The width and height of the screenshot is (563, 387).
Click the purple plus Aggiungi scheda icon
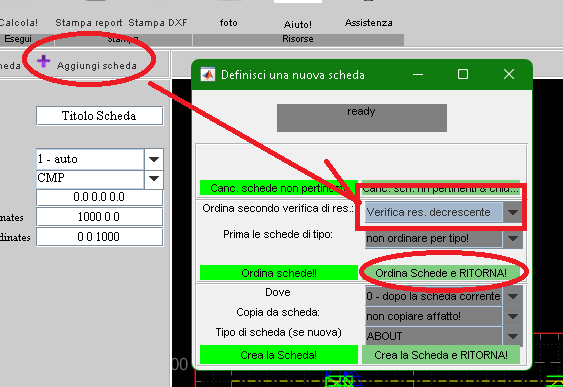pos(43,61)
